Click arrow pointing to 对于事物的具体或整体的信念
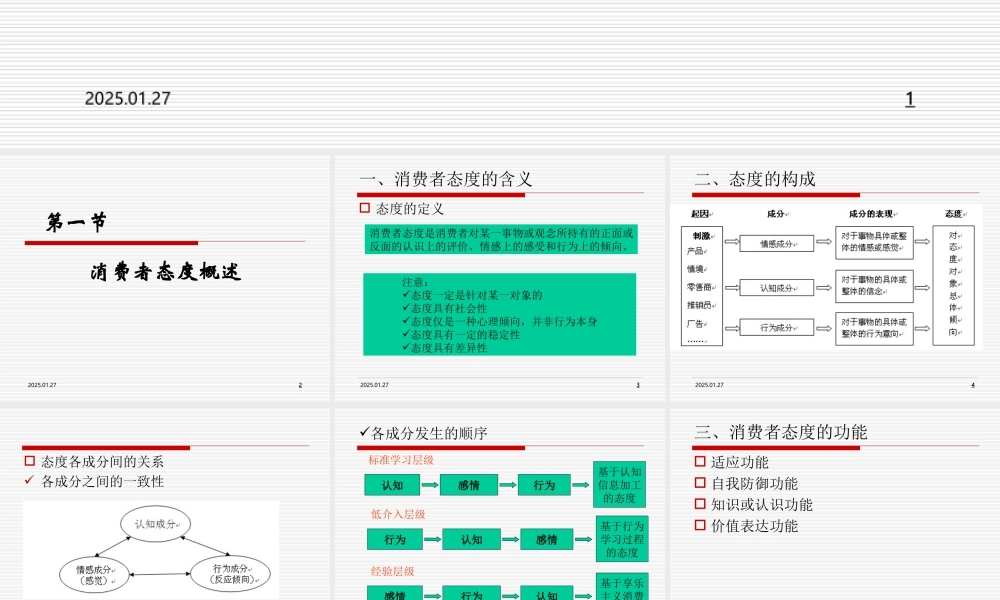This screenshot has height=600, width=1000. 824,286
